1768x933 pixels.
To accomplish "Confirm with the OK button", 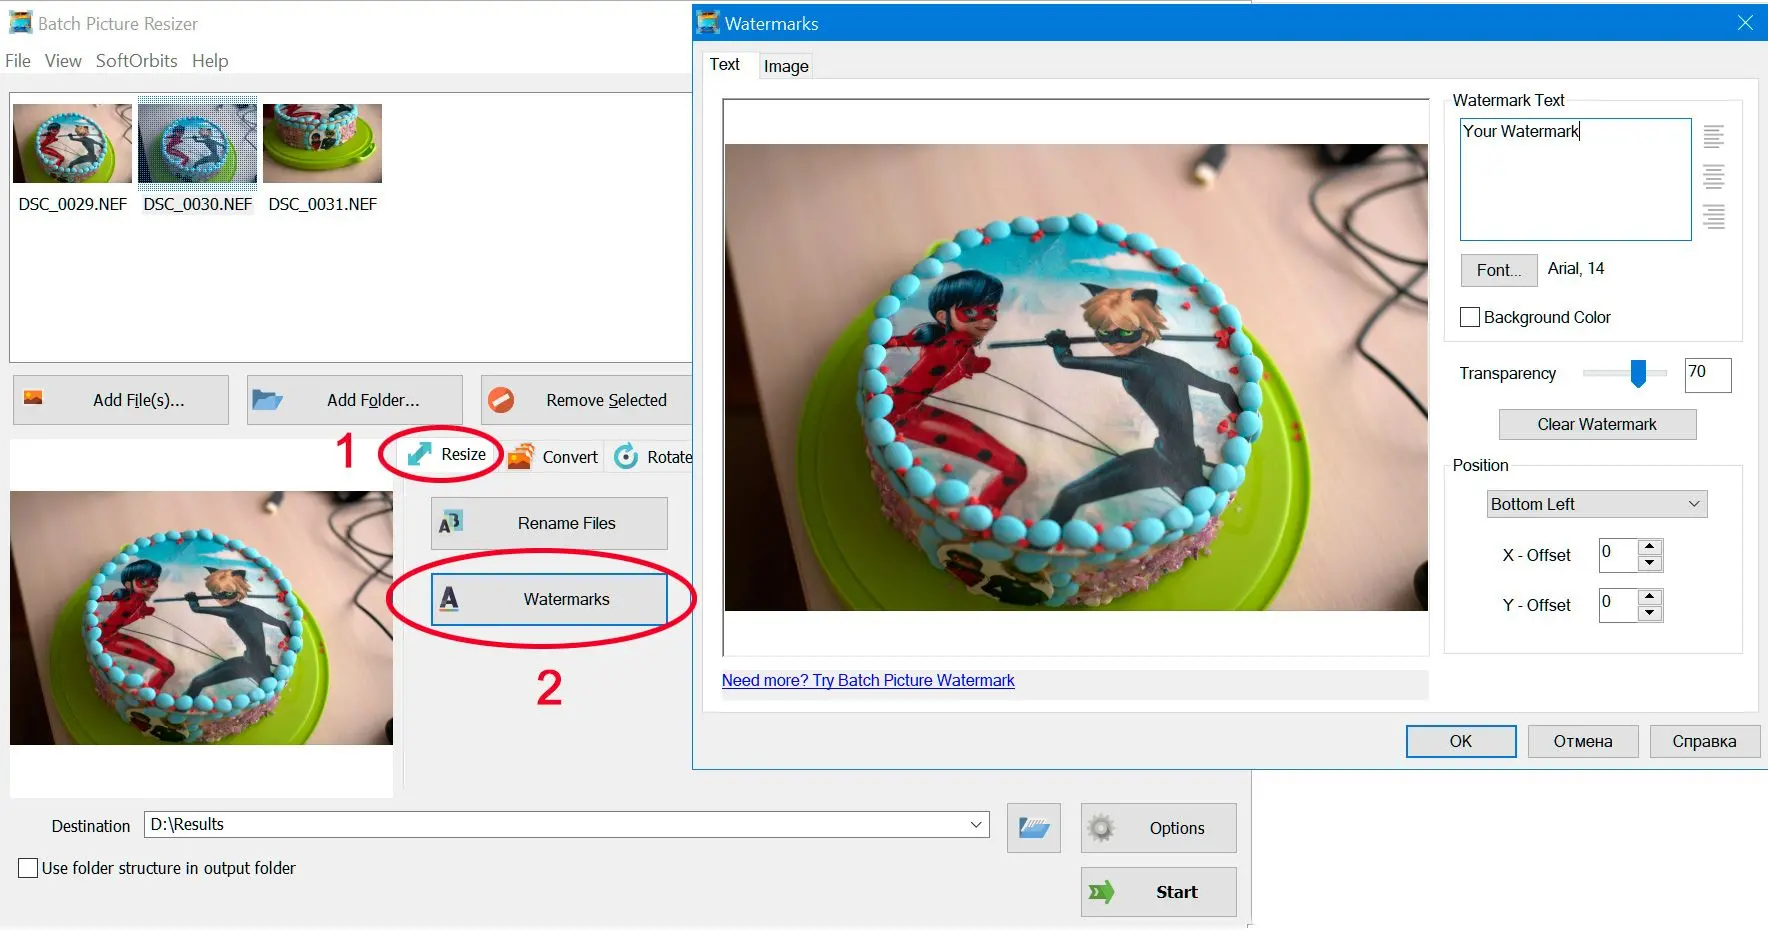I will [1461, 741].
